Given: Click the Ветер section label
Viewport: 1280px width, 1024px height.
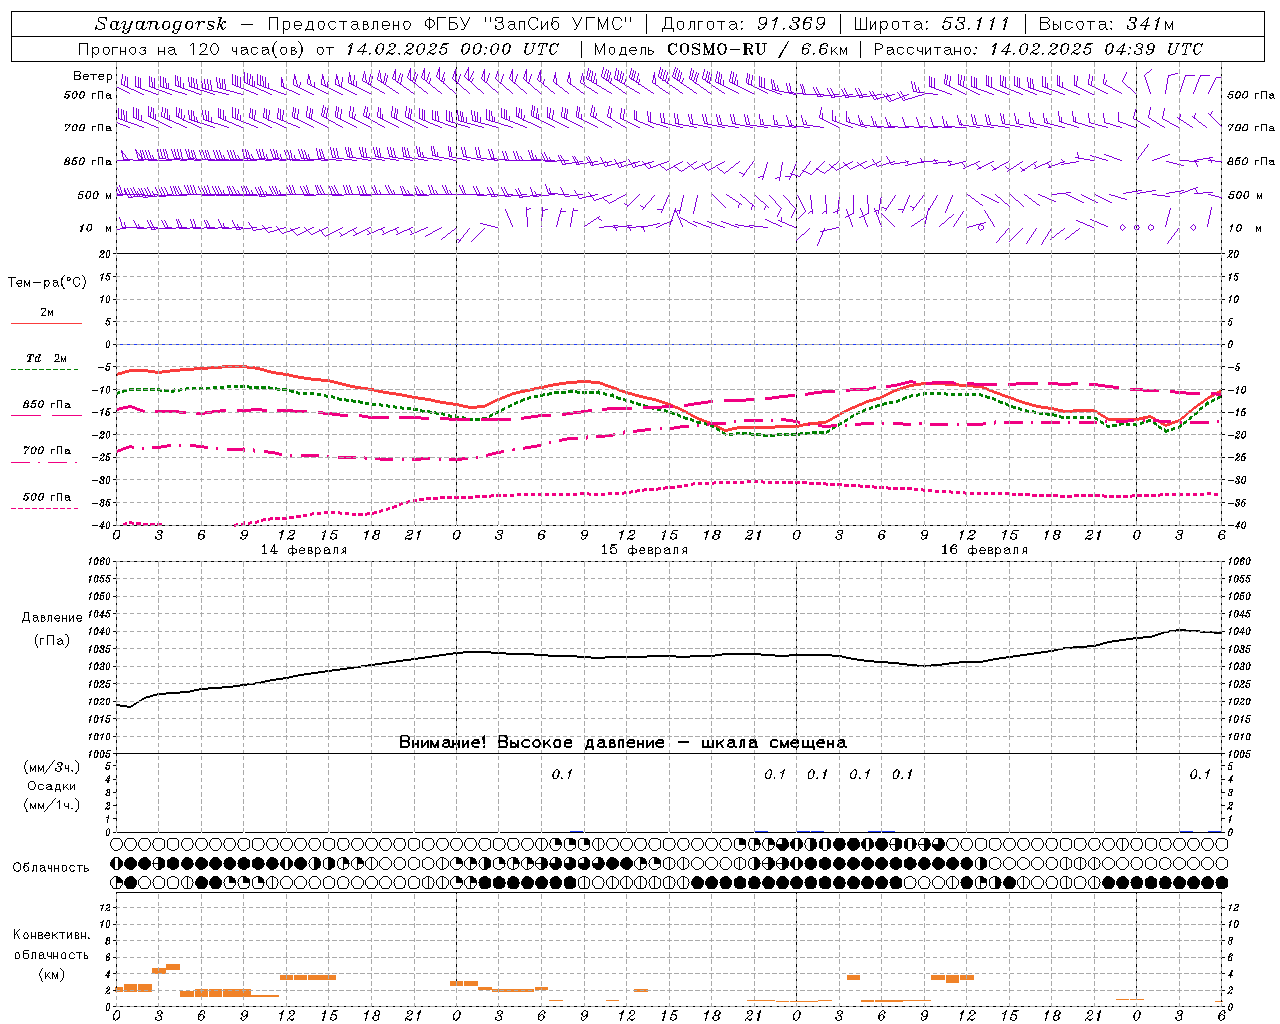Looking at the screenshot, I should (x=92, y=76).
